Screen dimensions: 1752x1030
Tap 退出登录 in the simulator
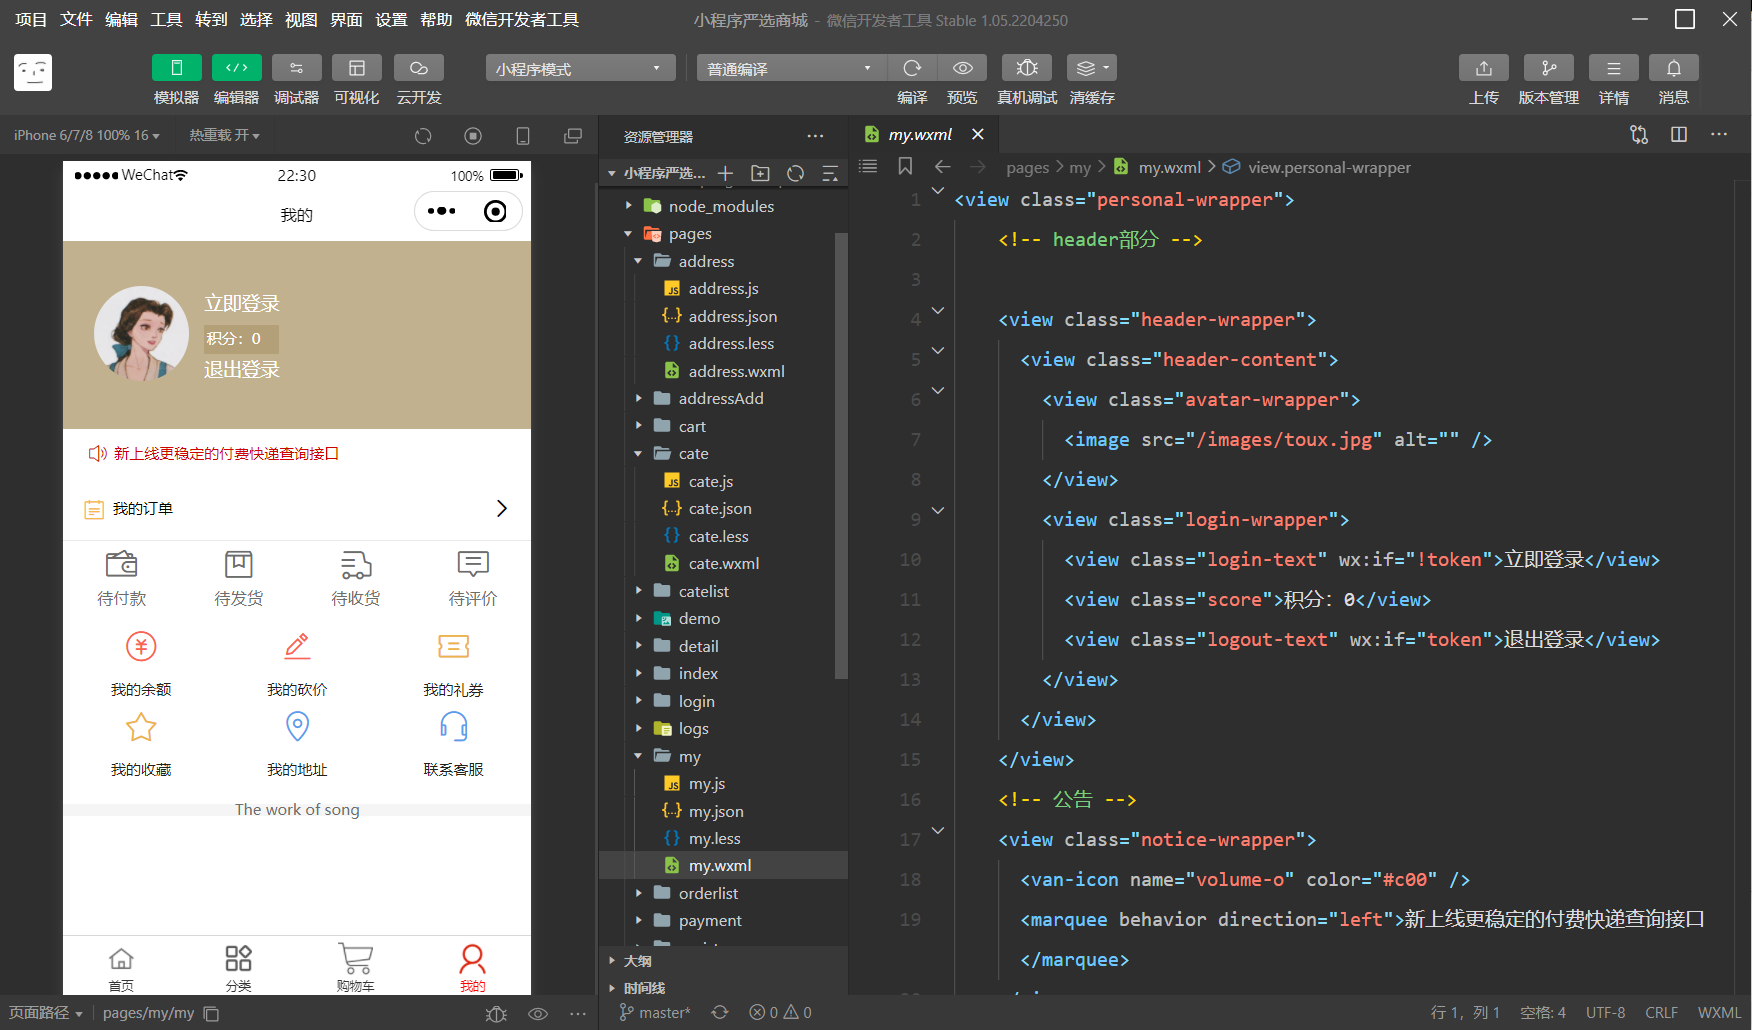[x=242, y=369]
